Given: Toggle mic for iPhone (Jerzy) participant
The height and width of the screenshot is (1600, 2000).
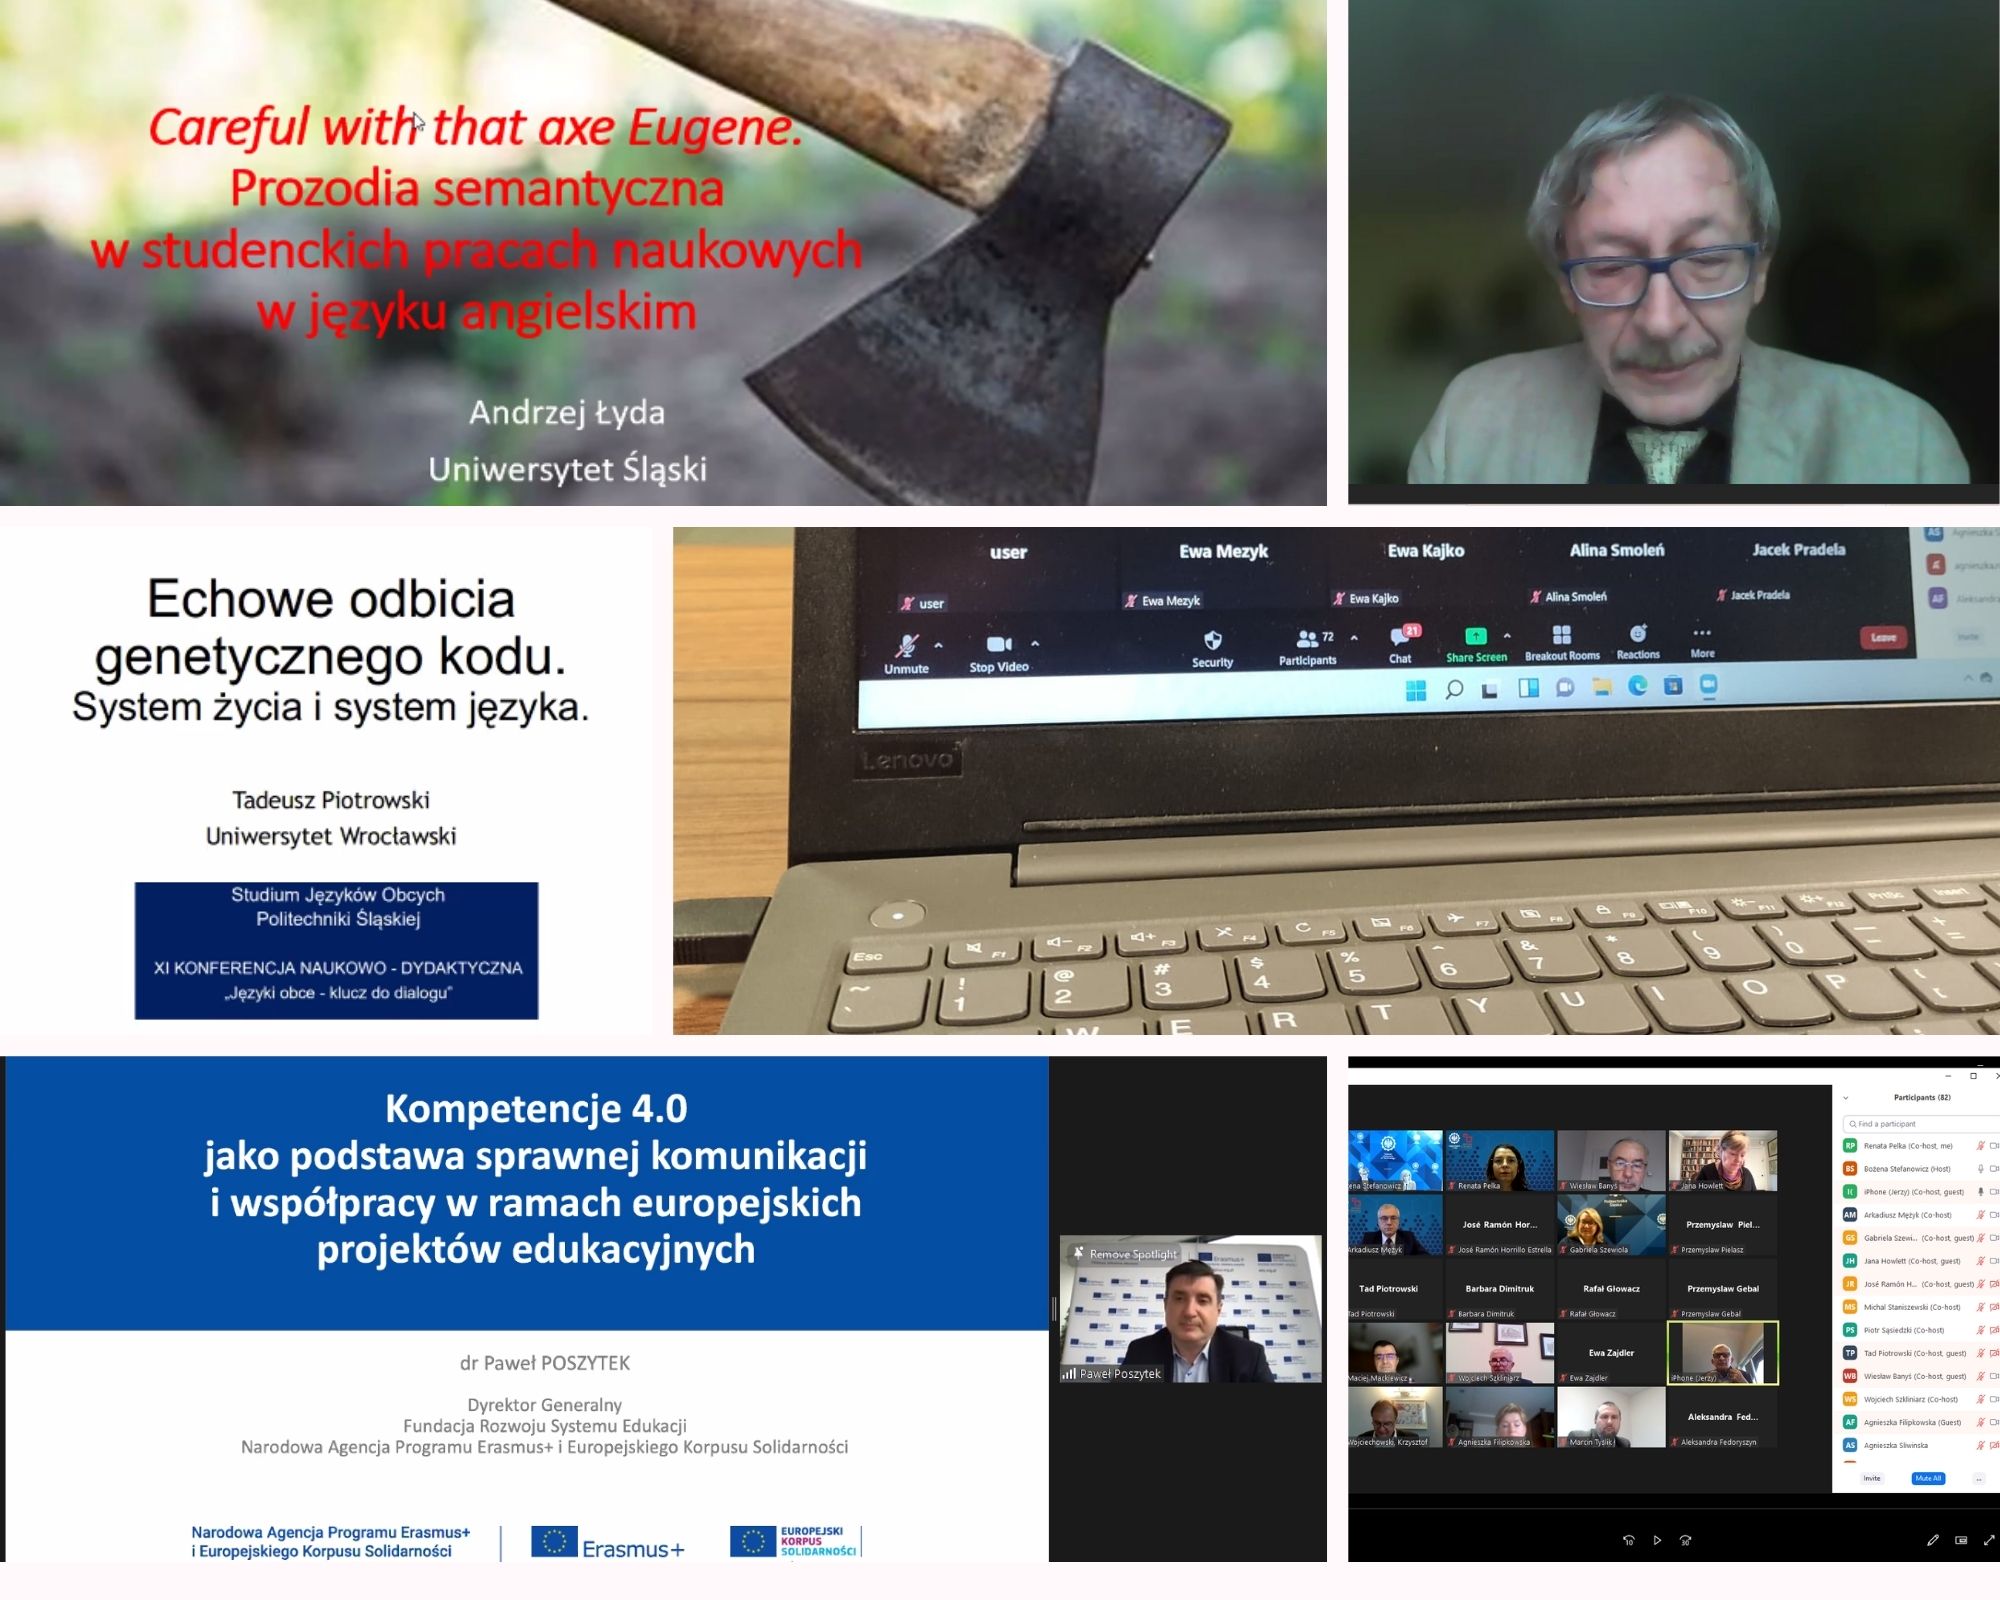Looking at the screenshot, I should coord(1980,1192).
